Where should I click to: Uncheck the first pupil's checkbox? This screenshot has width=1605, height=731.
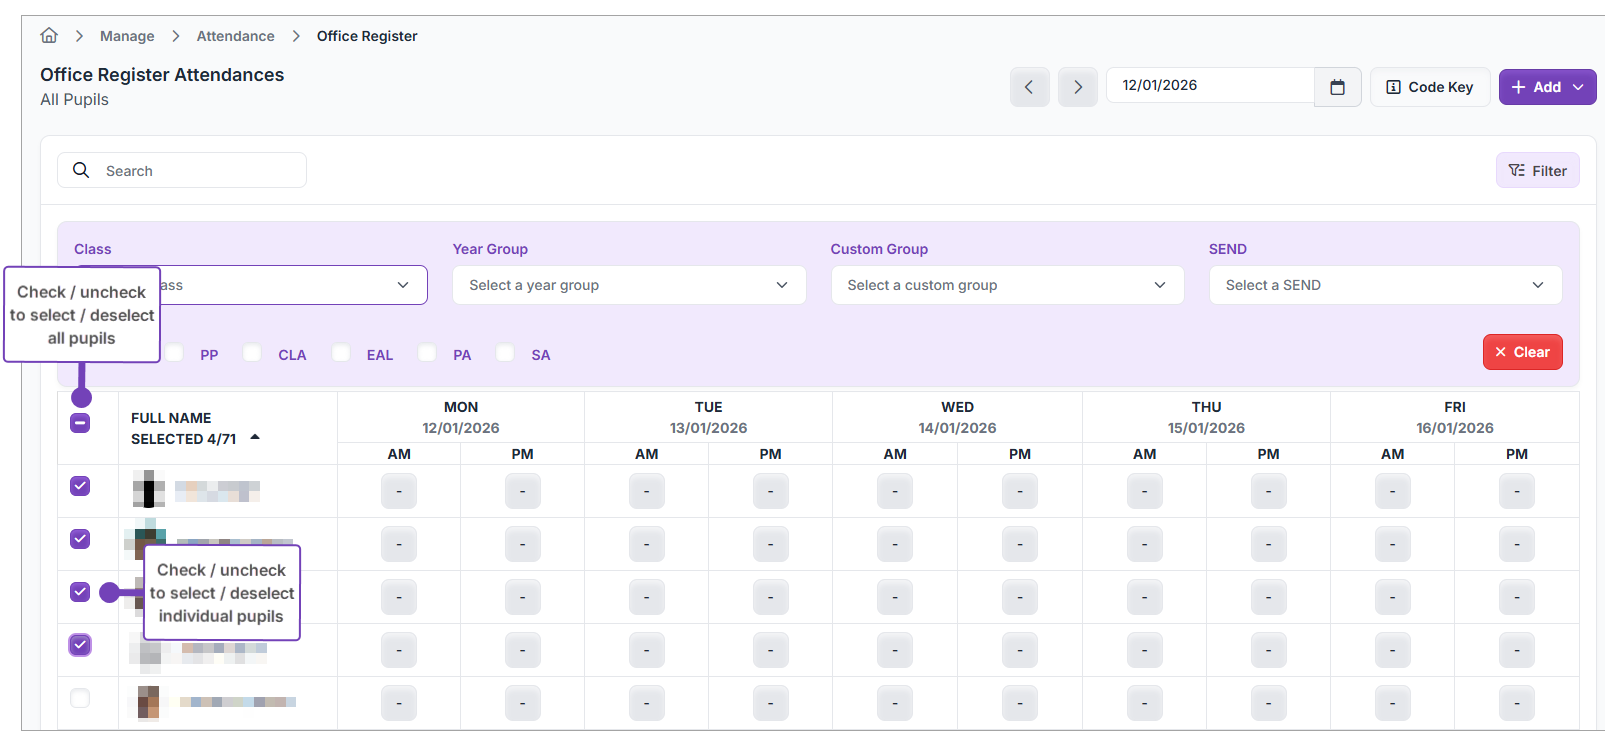pos(80,486)
